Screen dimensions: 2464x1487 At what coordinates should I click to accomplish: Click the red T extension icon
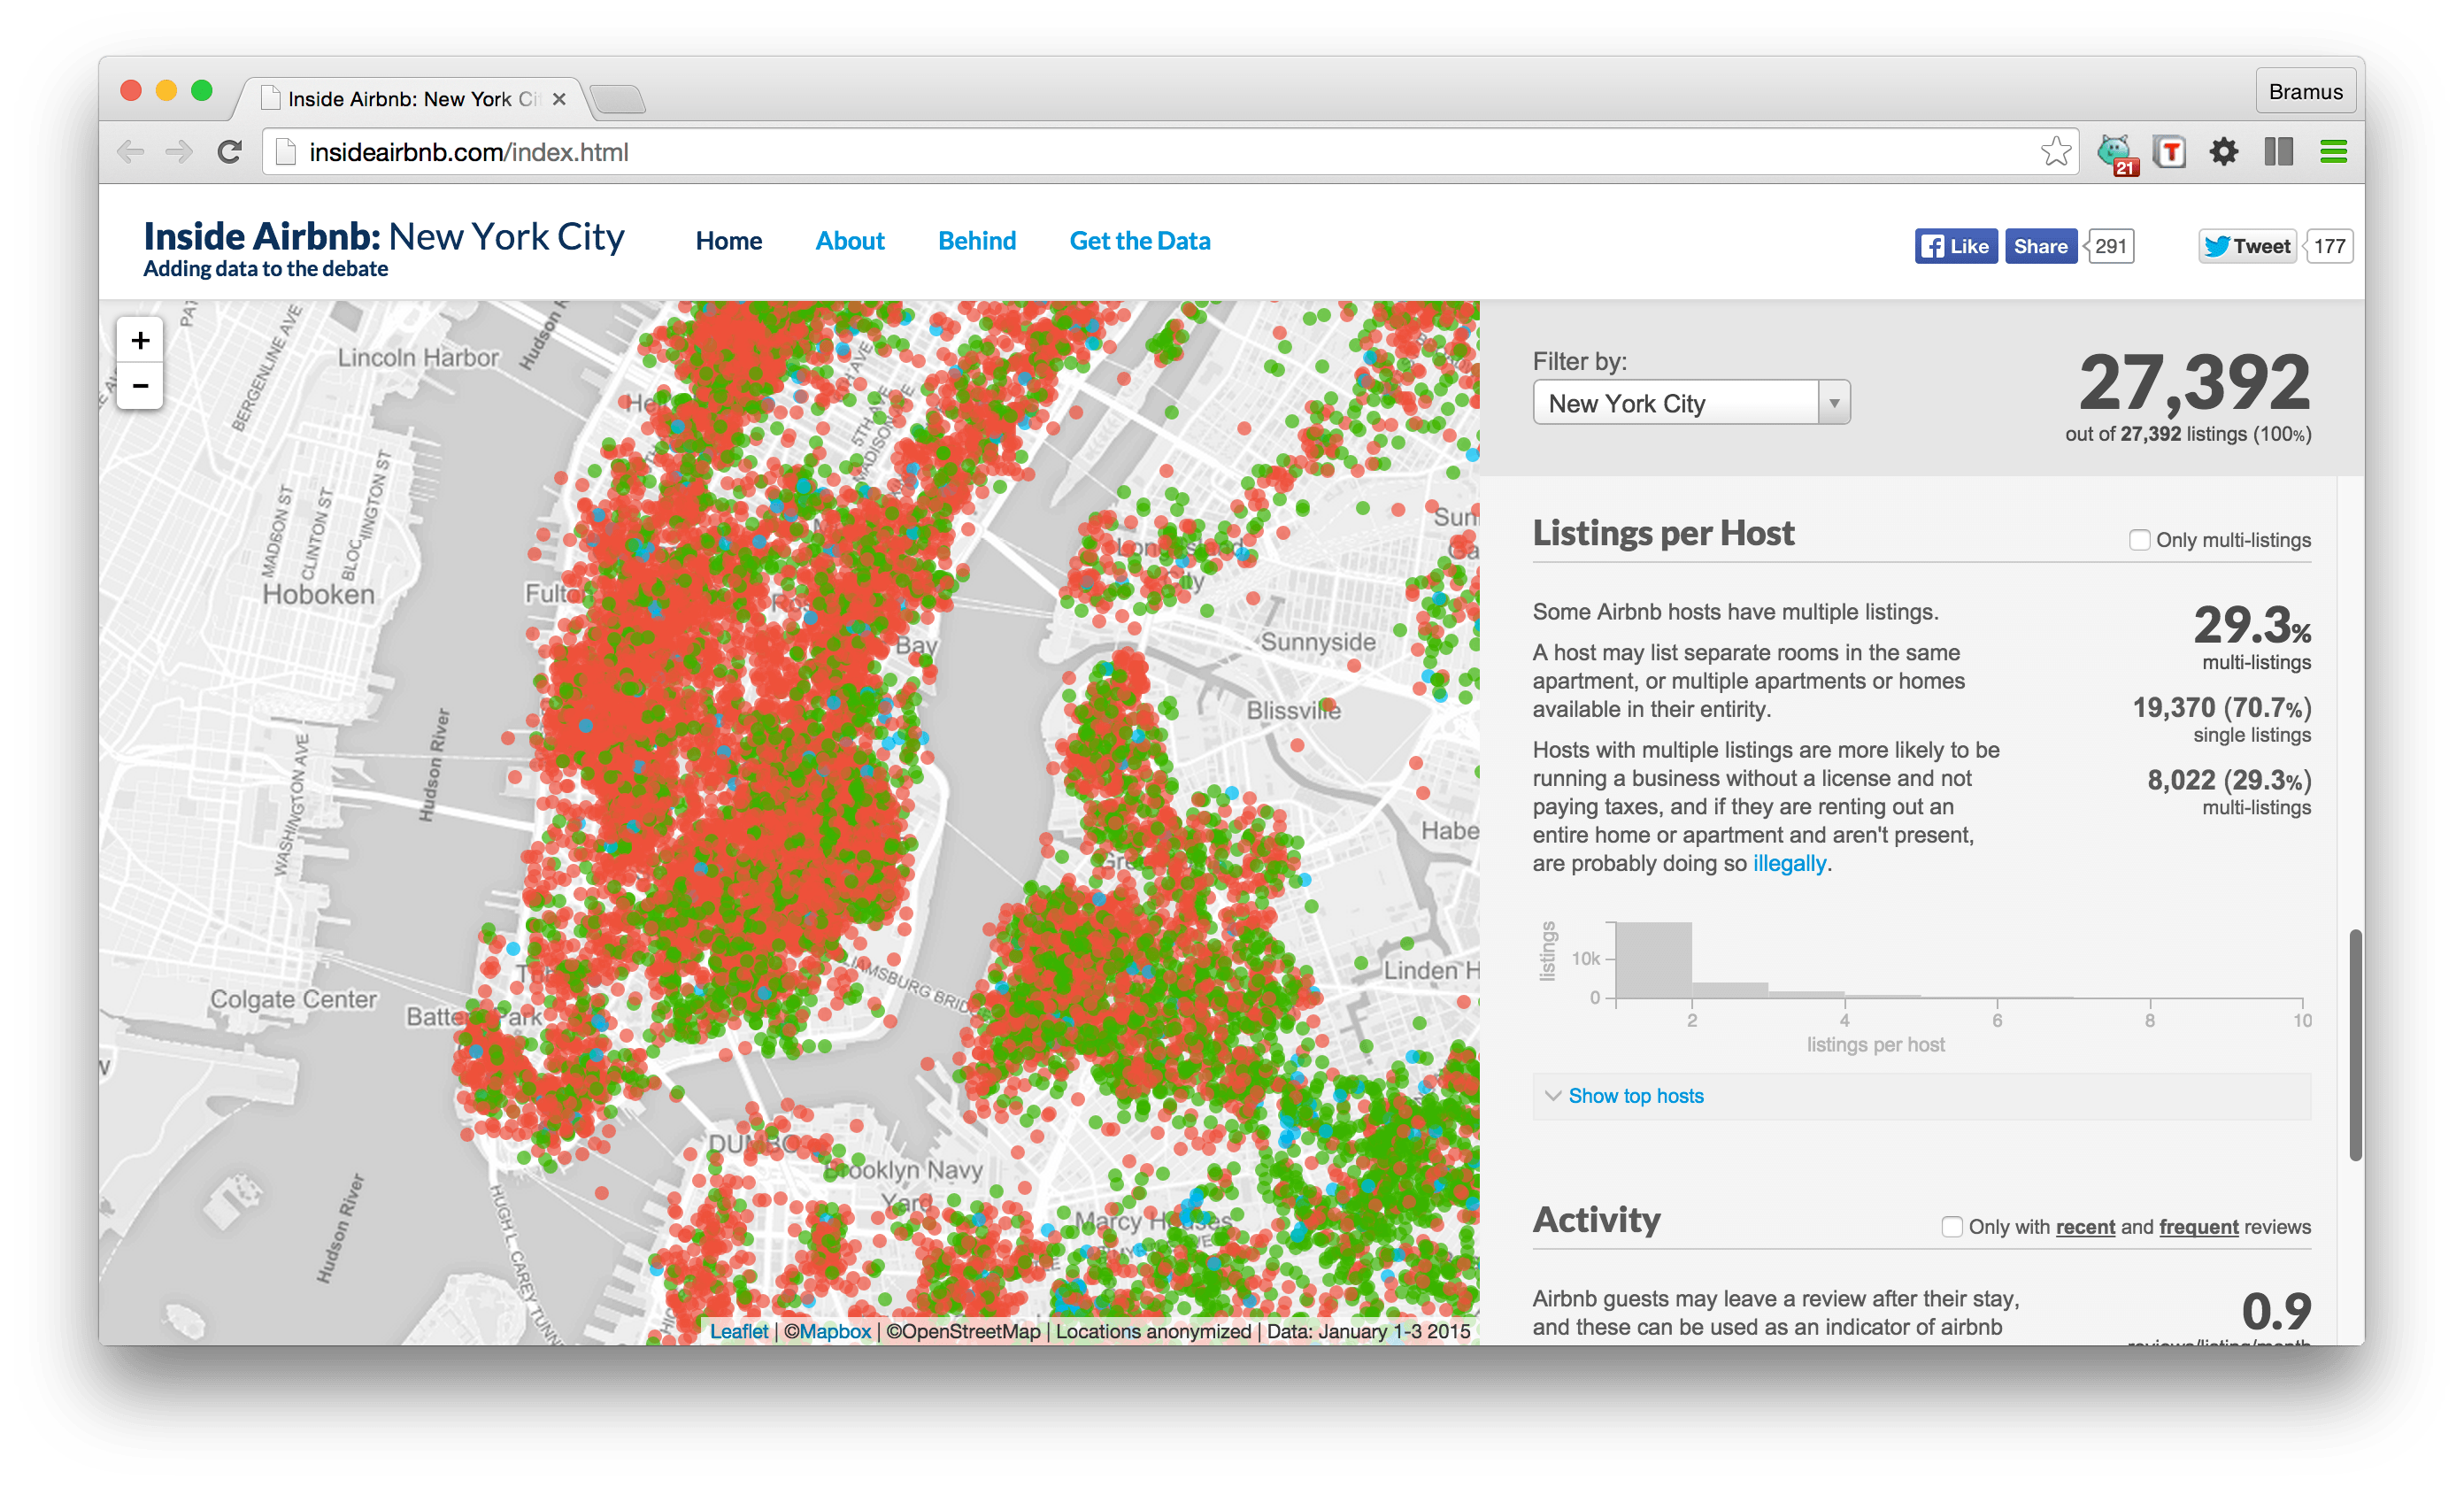(x=2169, y=152)
